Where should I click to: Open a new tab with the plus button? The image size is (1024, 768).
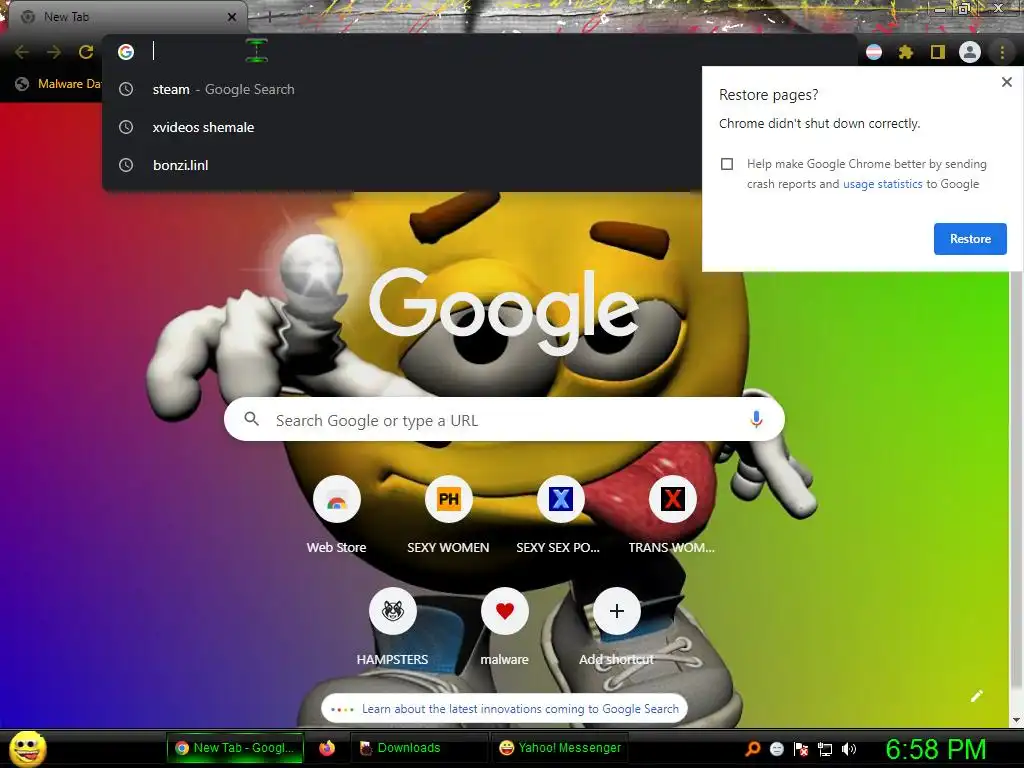pyautogui.click(x=270, y=17)
